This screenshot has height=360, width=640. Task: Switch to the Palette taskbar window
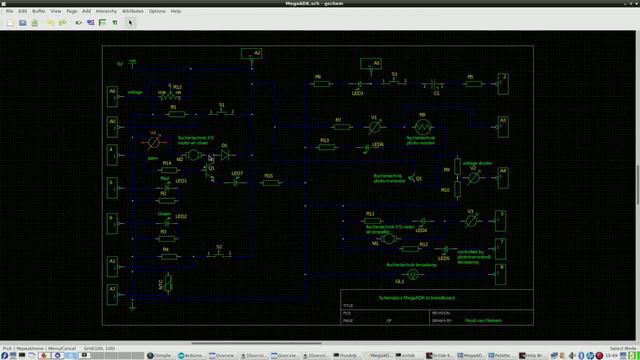point(502,356)
